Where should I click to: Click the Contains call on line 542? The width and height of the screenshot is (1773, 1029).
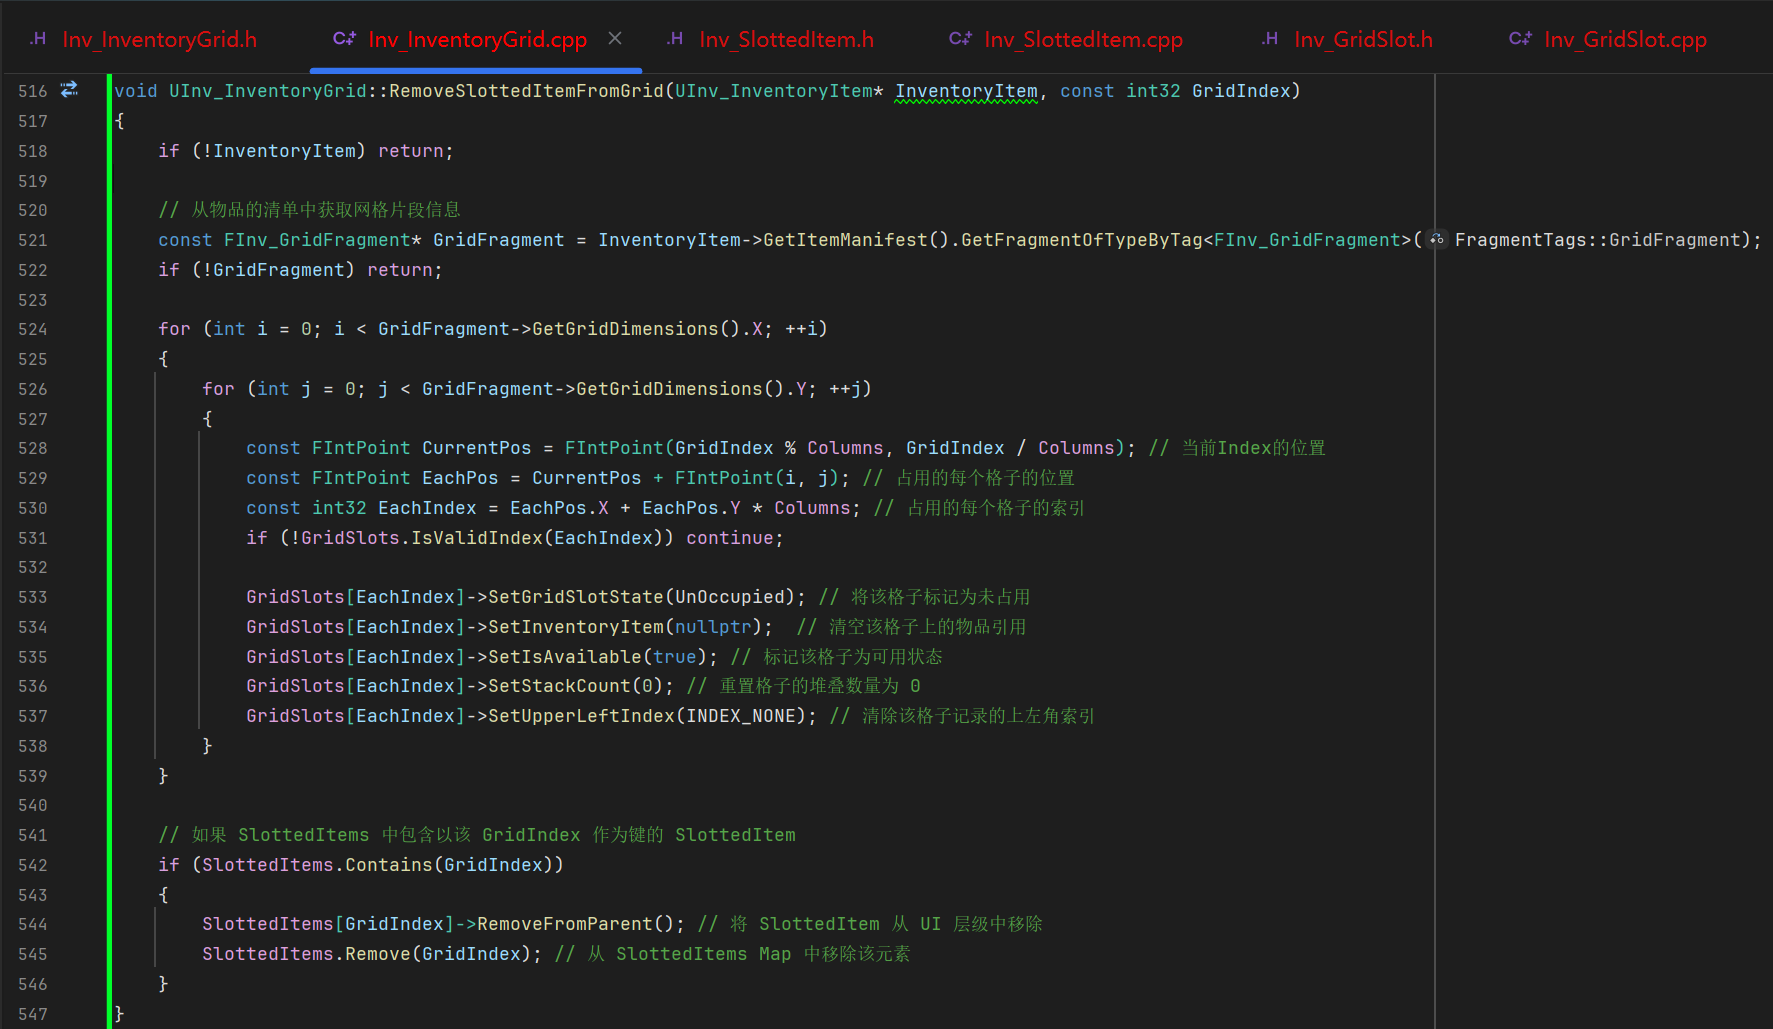point(389,865)
